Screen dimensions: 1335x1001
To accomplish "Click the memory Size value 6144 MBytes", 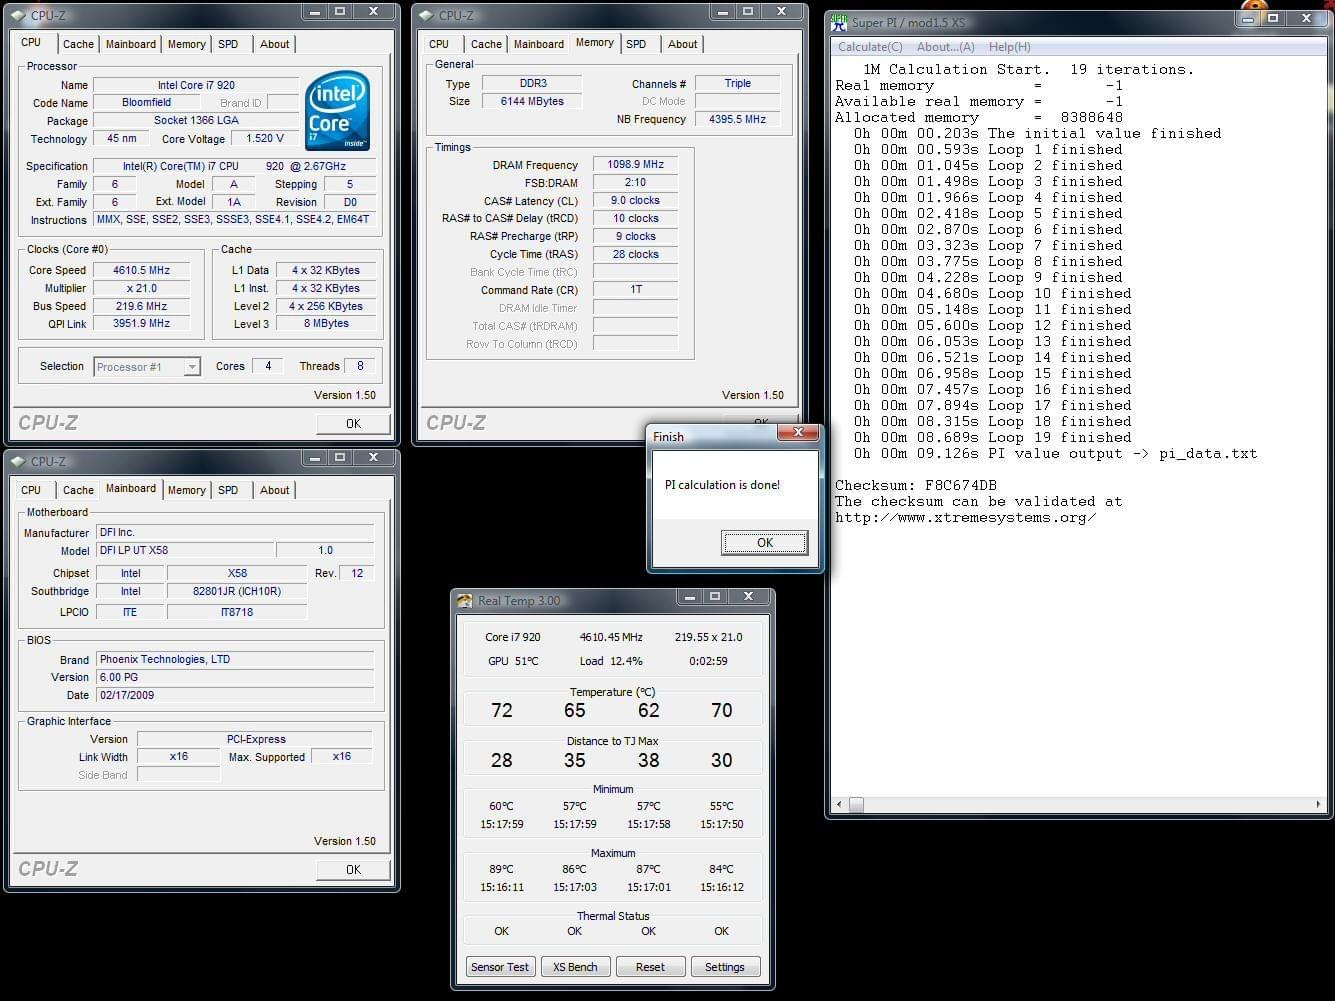I will point(532,102).
